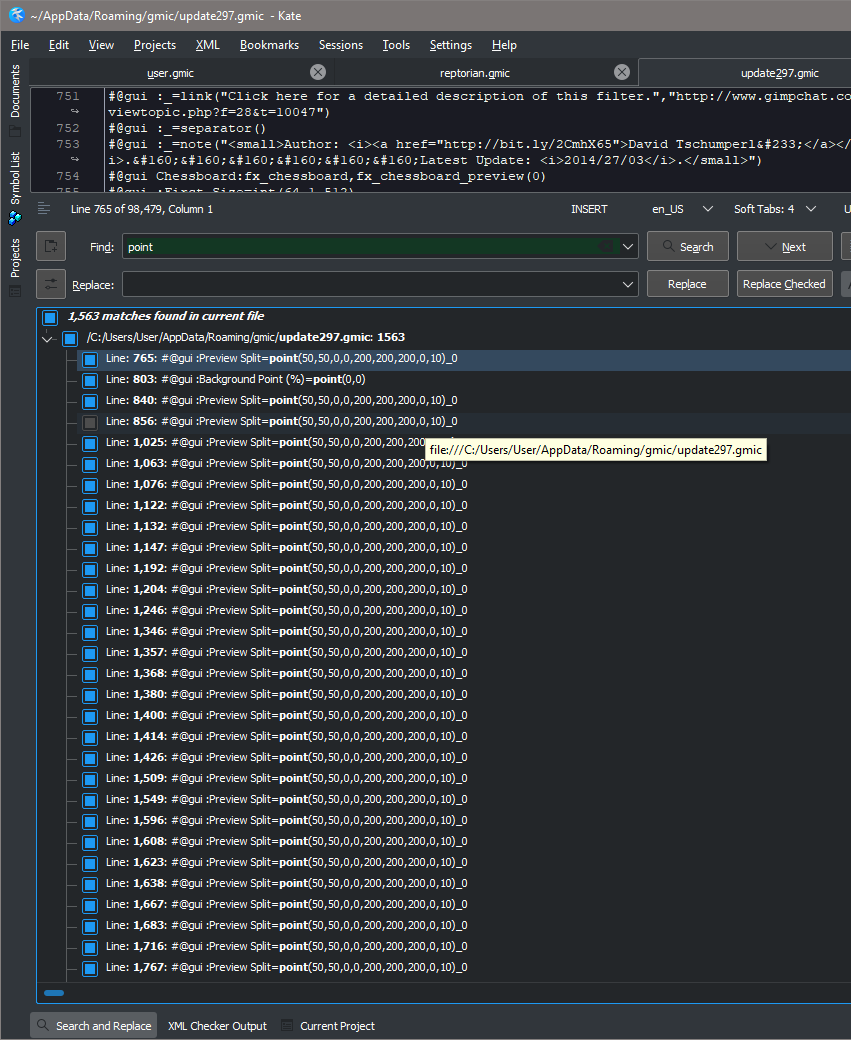This screenshot has height=1040, width=851.
Task: Click the Search button
Action: point(687,246)
